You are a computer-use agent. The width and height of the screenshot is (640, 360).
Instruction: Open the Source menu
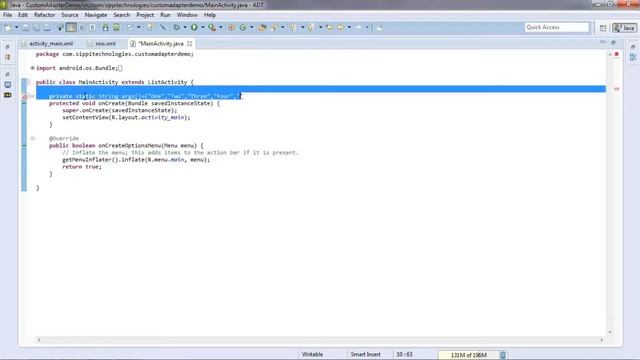click(70, 15)
